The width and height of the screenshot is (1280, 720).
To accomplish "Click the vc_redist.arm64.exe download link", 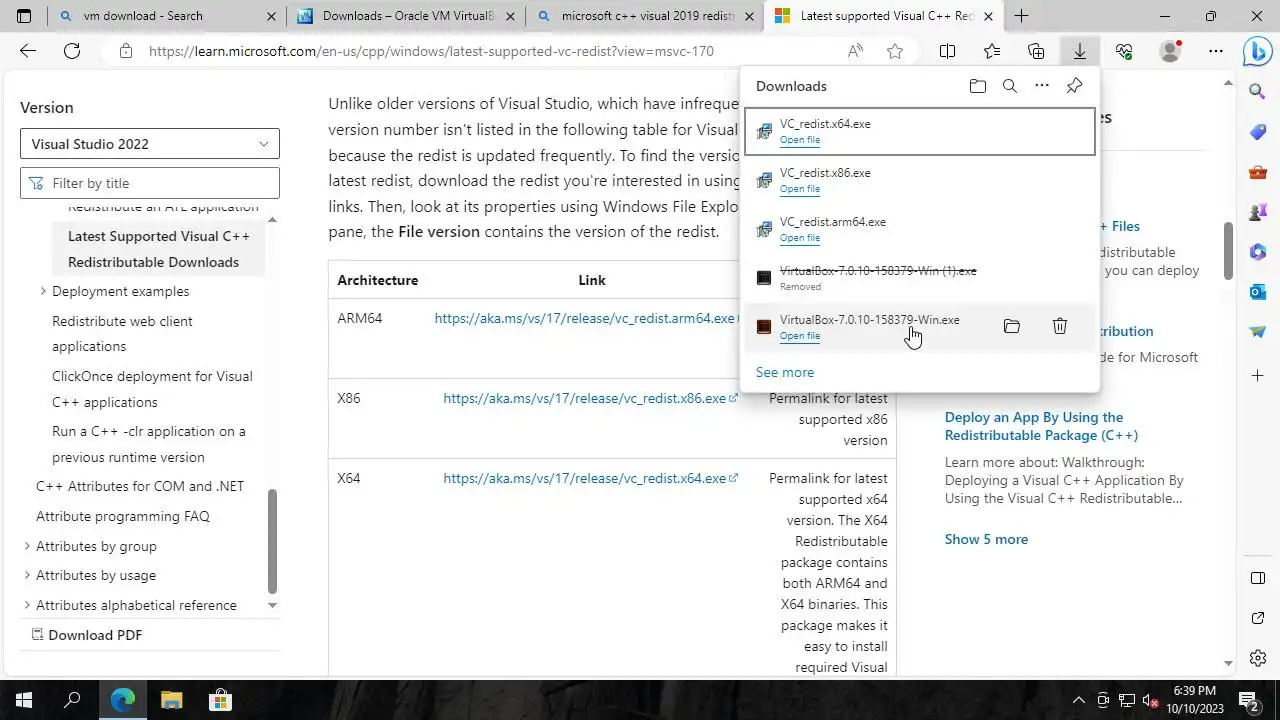I will pos(587,318).
